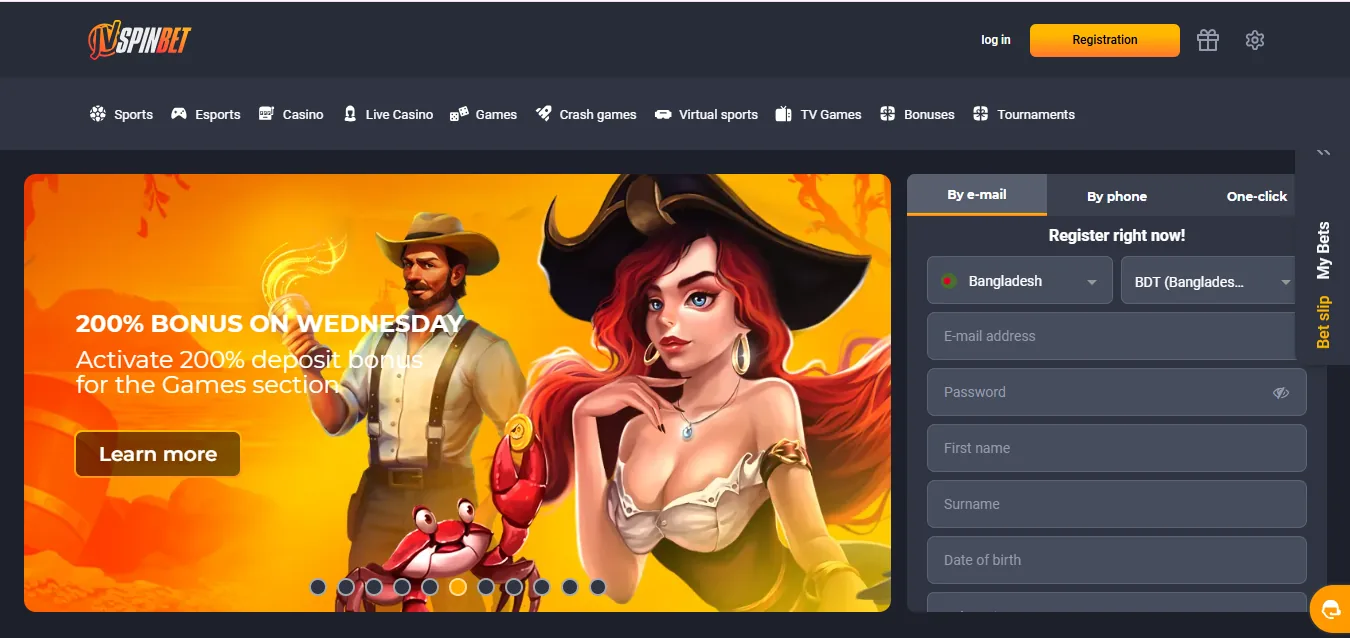Screen dimensions: 1350x638
Task: Click the Crash games rocket icon
Action: (543, 114)
